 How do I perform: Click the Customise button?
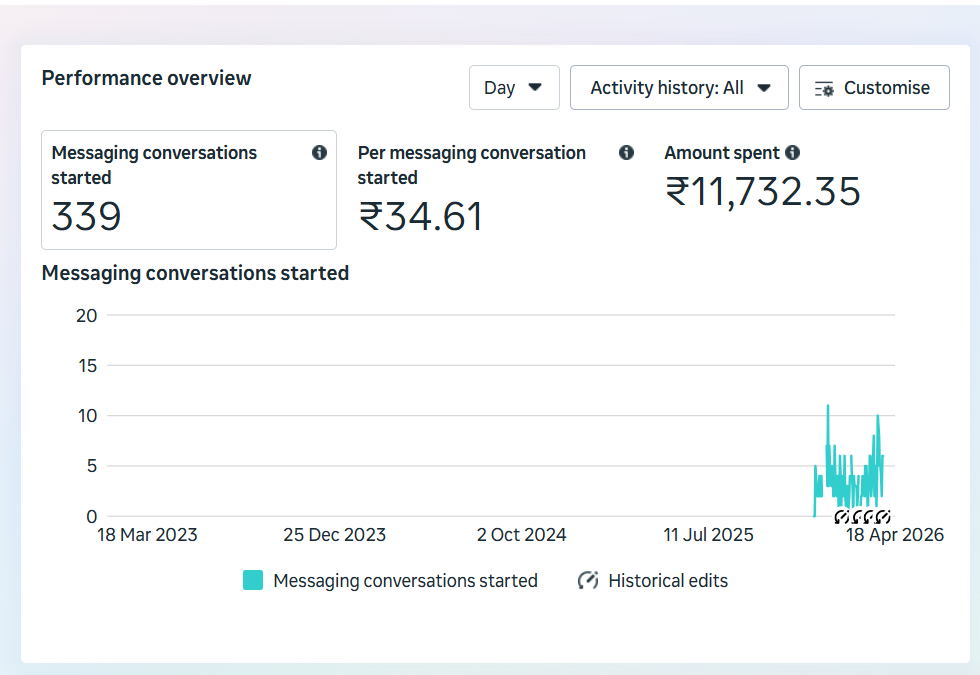pos(874,87)
